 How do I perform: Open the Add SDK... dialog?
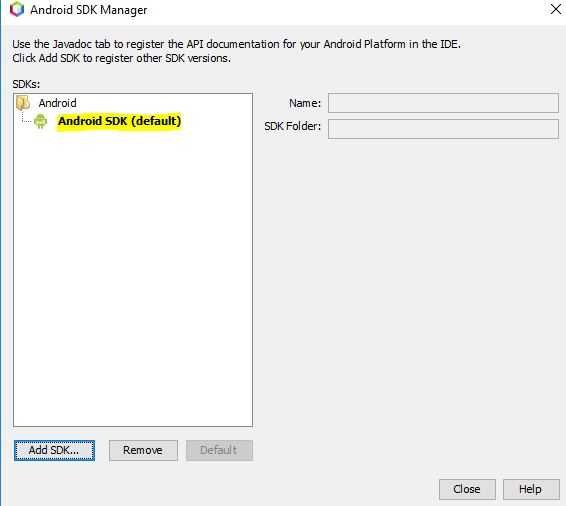(55, 450)
